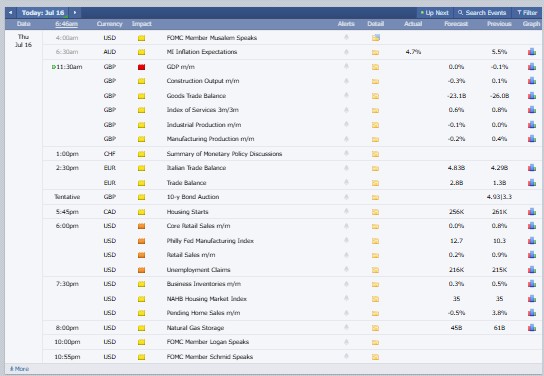Show graph for Goods Trade Balance
This screenshot has height=376, width=544.
tap(532, 96)
